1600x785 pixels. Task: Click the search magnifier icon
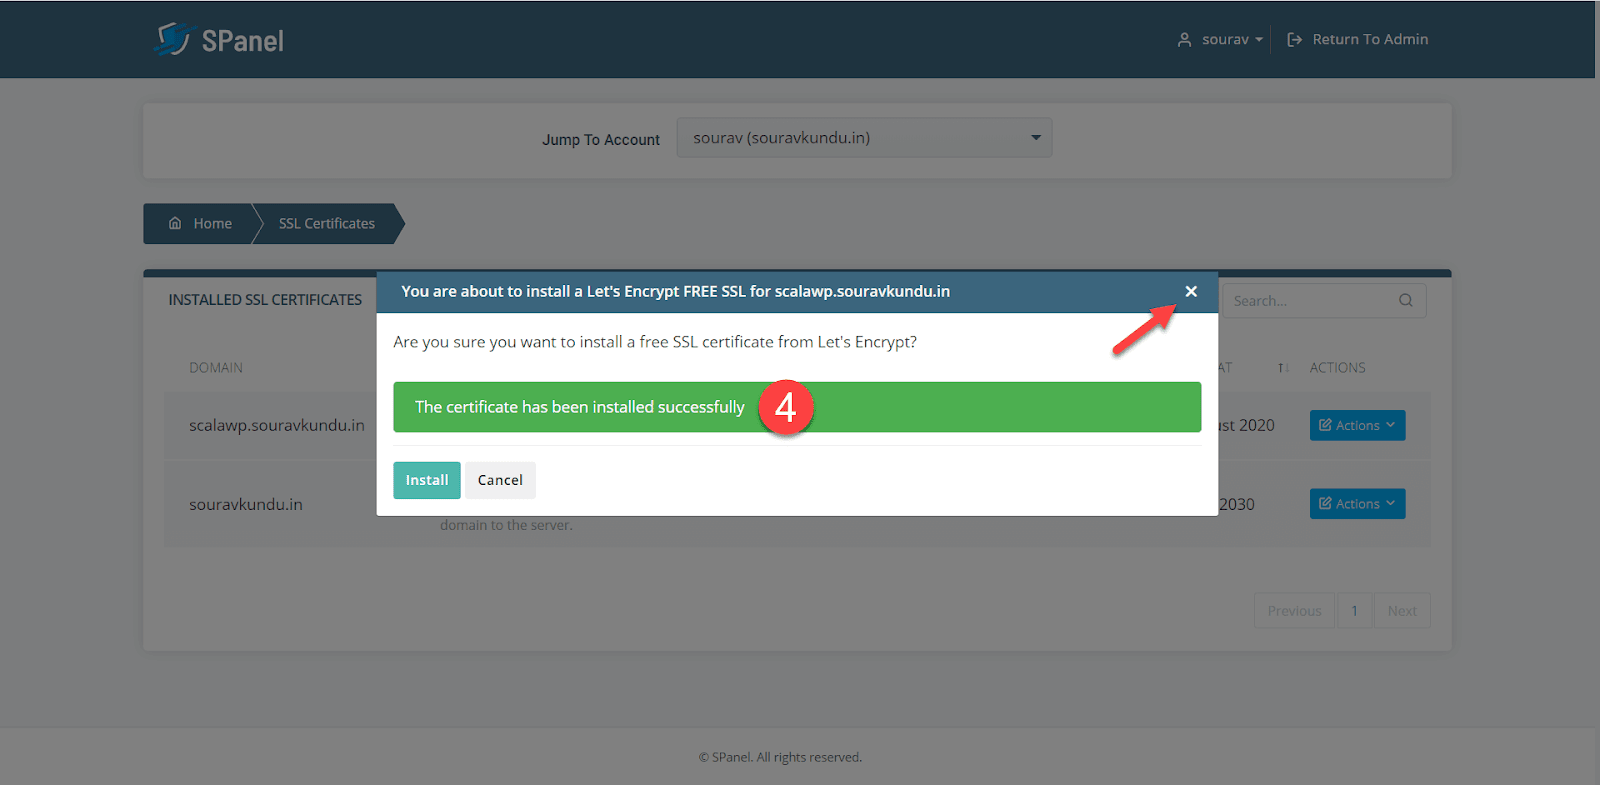(x=1406, y=300)
